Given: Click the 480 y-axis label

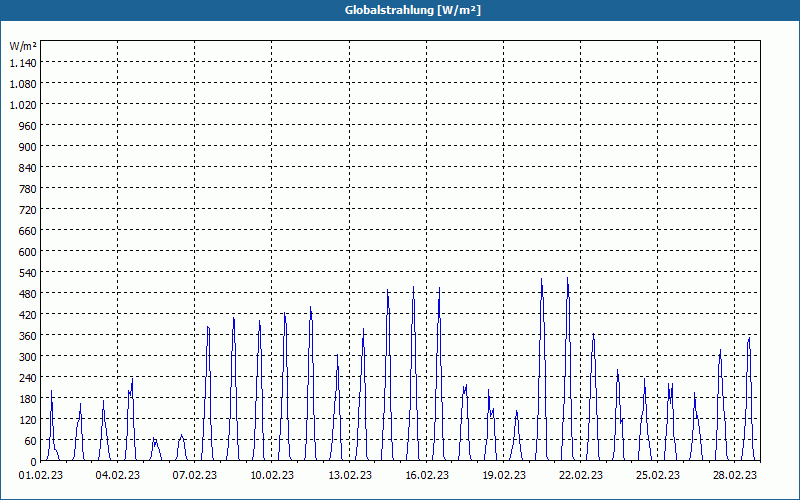Looking at the screenshot, I should [28, 294].
